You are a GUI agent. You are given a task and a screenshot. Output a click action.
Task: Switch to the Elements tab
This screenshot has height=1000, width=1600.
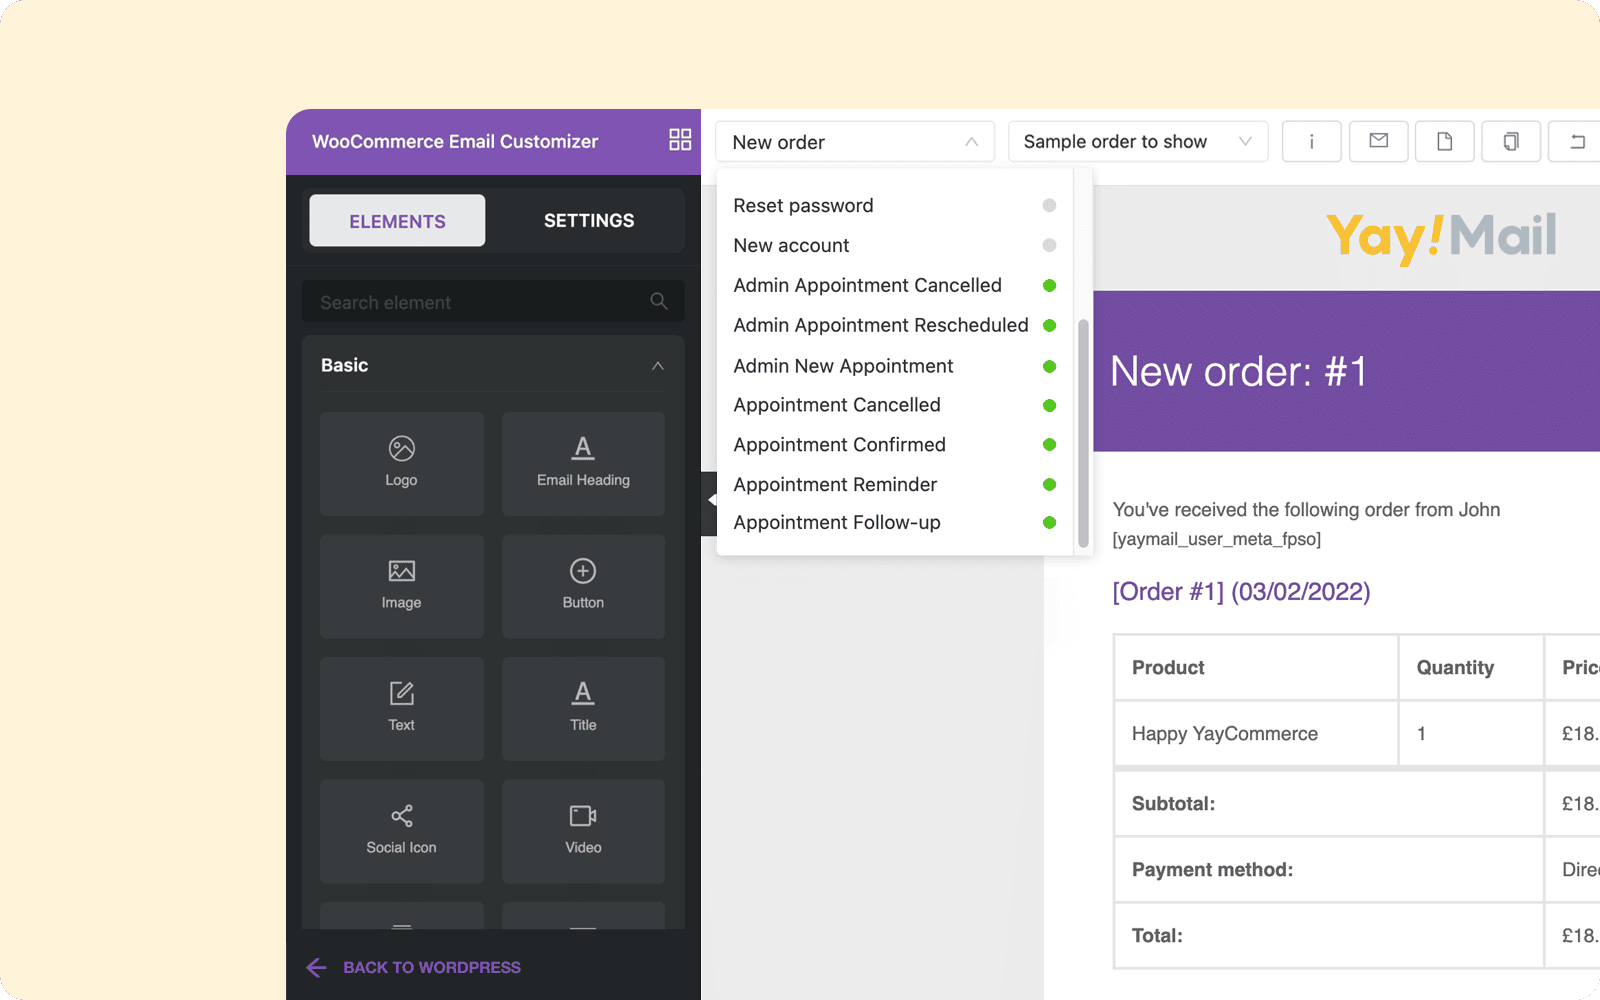click(397, 221)
